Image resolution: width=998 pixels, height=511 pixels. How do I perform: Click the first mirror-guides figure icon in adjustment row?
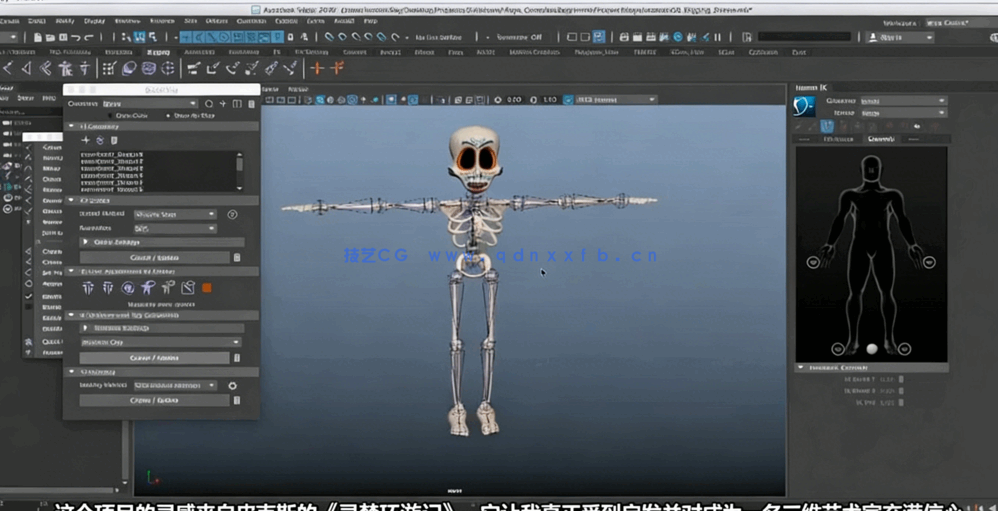pos(87,288)
